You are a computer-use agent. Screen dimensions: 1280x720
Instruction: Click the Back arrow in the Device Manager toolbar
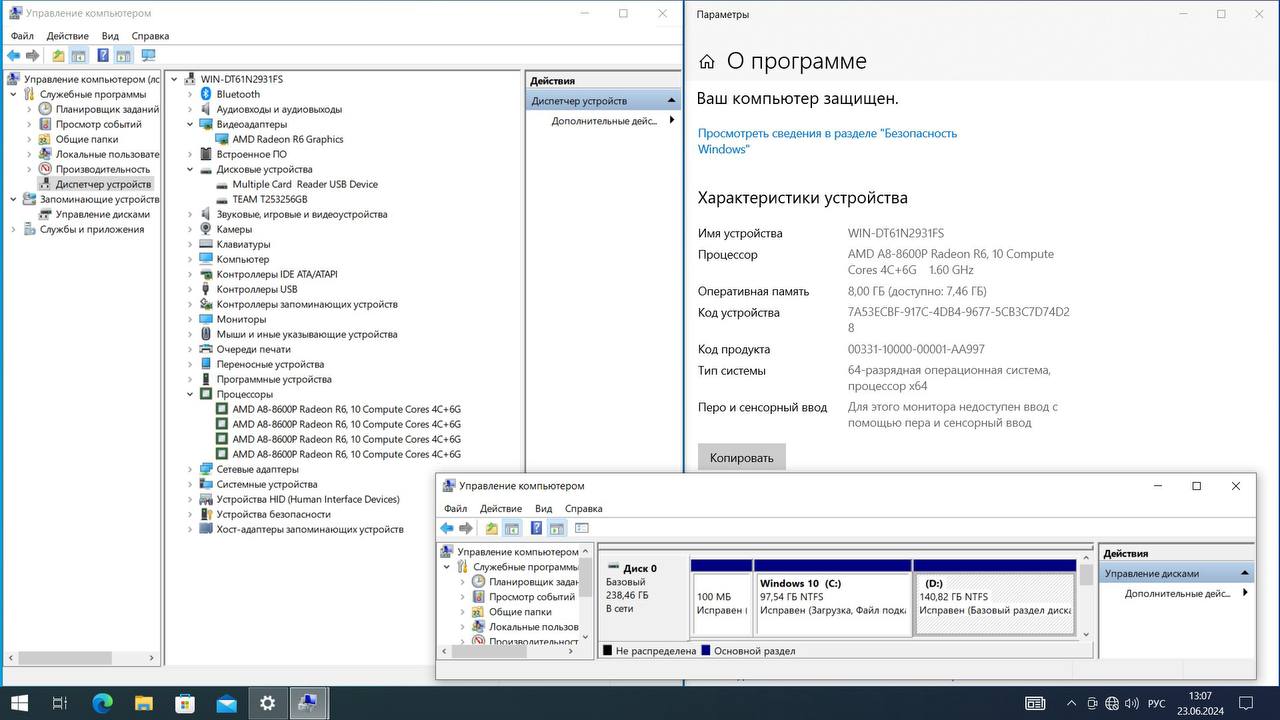pos(14,56)
